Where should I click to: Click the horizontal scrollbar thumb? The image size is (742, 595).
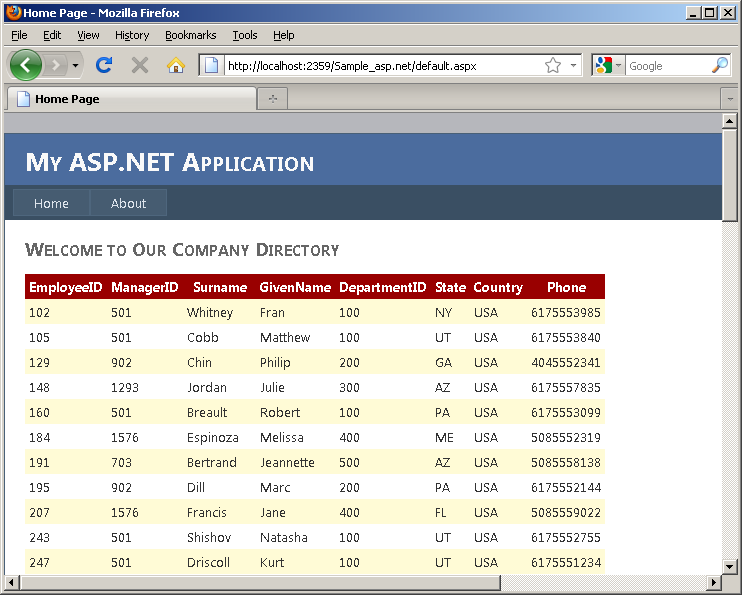click(260, 582)
